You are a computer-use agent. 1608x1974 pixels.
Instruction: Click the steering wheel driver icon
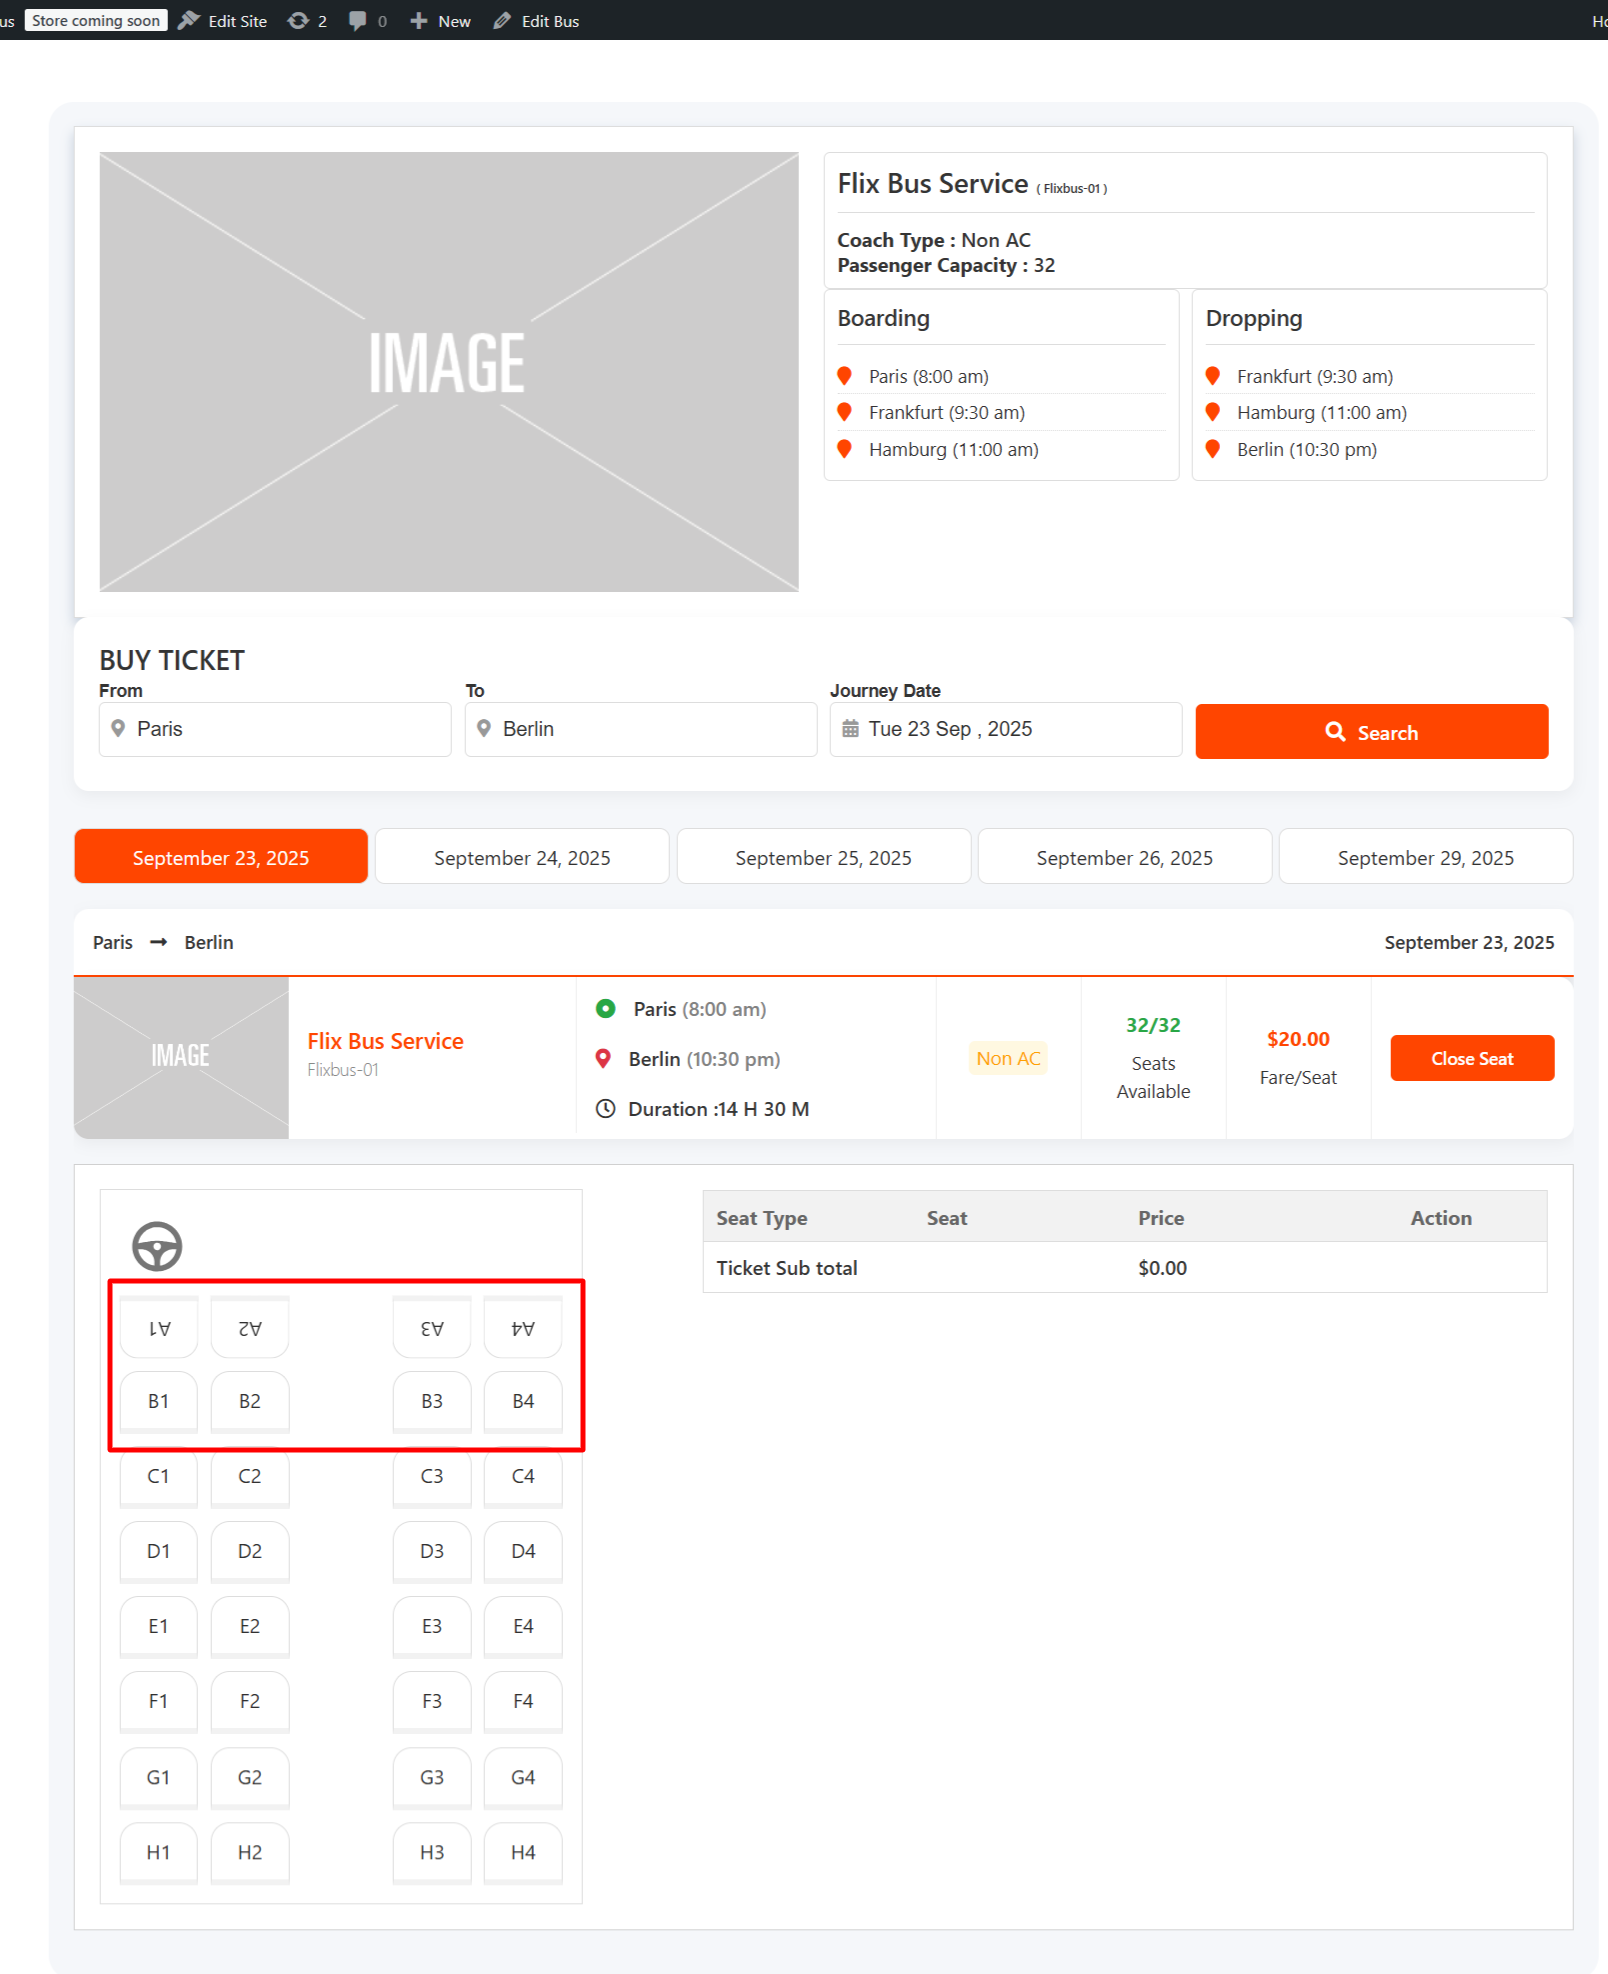pyautogui.click(x=157, y=1246)
